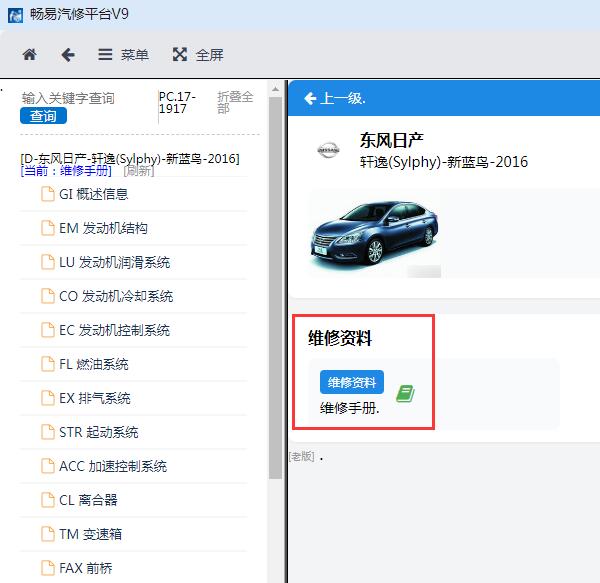Open the 维修手册. entry
The height and width of the screenshot is (583, 600).
(349, 409)
